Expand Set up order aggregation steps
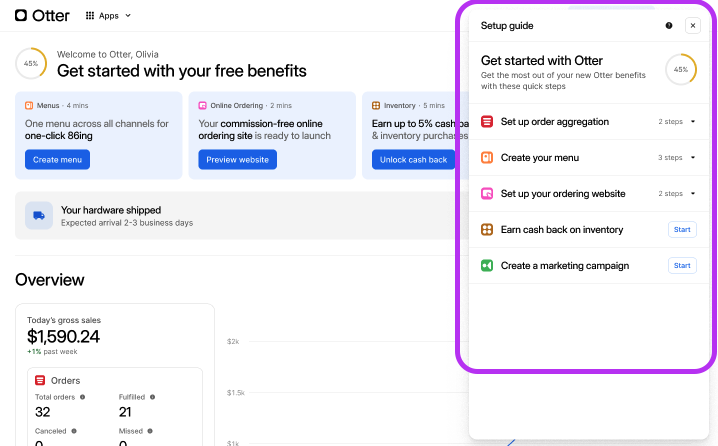The height and width of the screenshot is (446, 718). [692, 122]
